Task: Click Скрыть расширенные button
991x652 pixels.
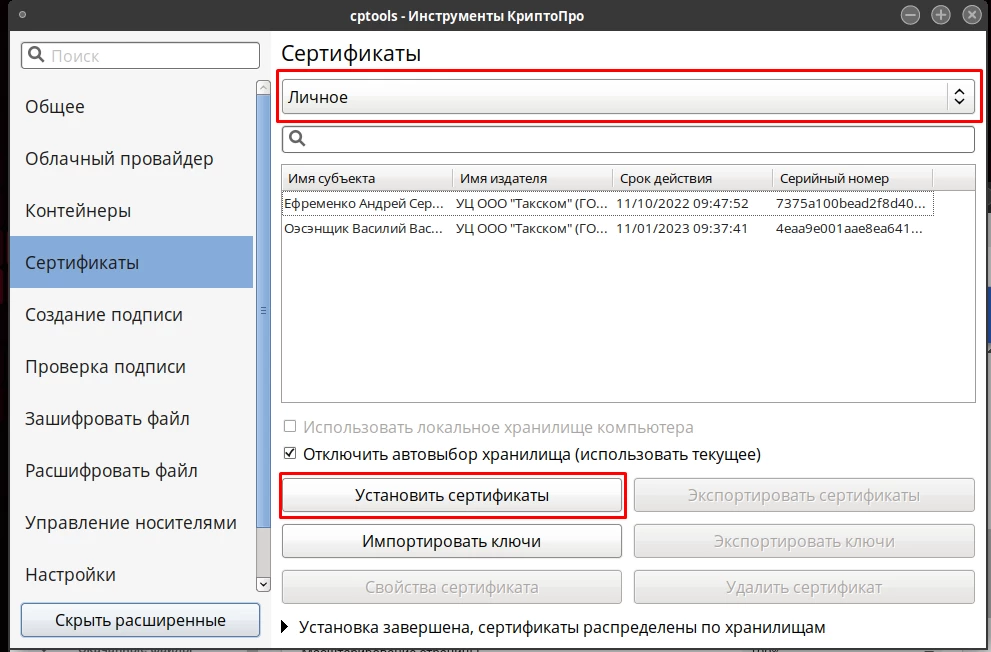Action: (x=140, y=620)
